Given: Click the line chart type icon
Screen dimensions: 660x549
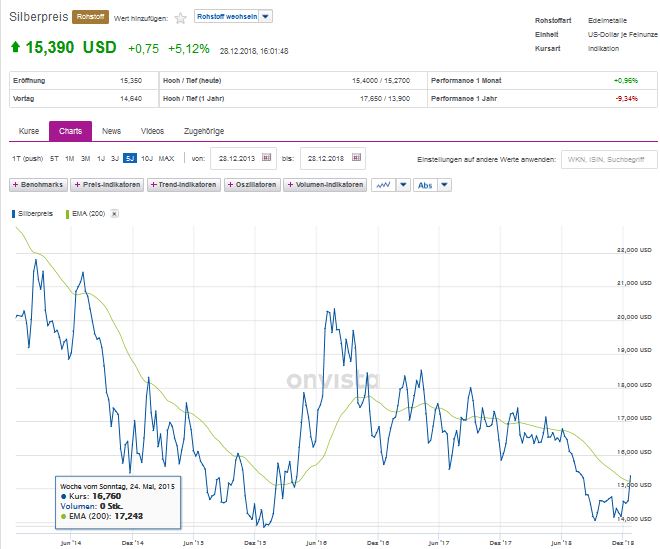Looking at the screenshot, I should tap(383, 185).
